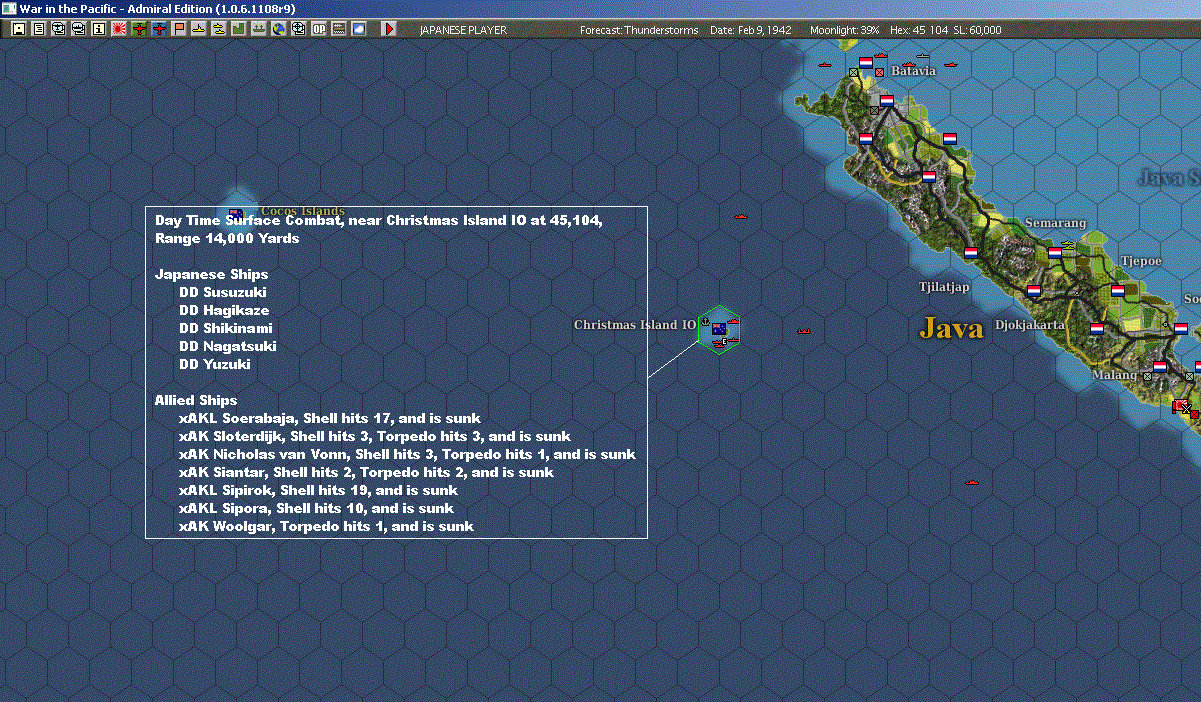Click the xAK Sloterdijk sunk line
The width and height of the screenshot is (1201, 702).
375,436
